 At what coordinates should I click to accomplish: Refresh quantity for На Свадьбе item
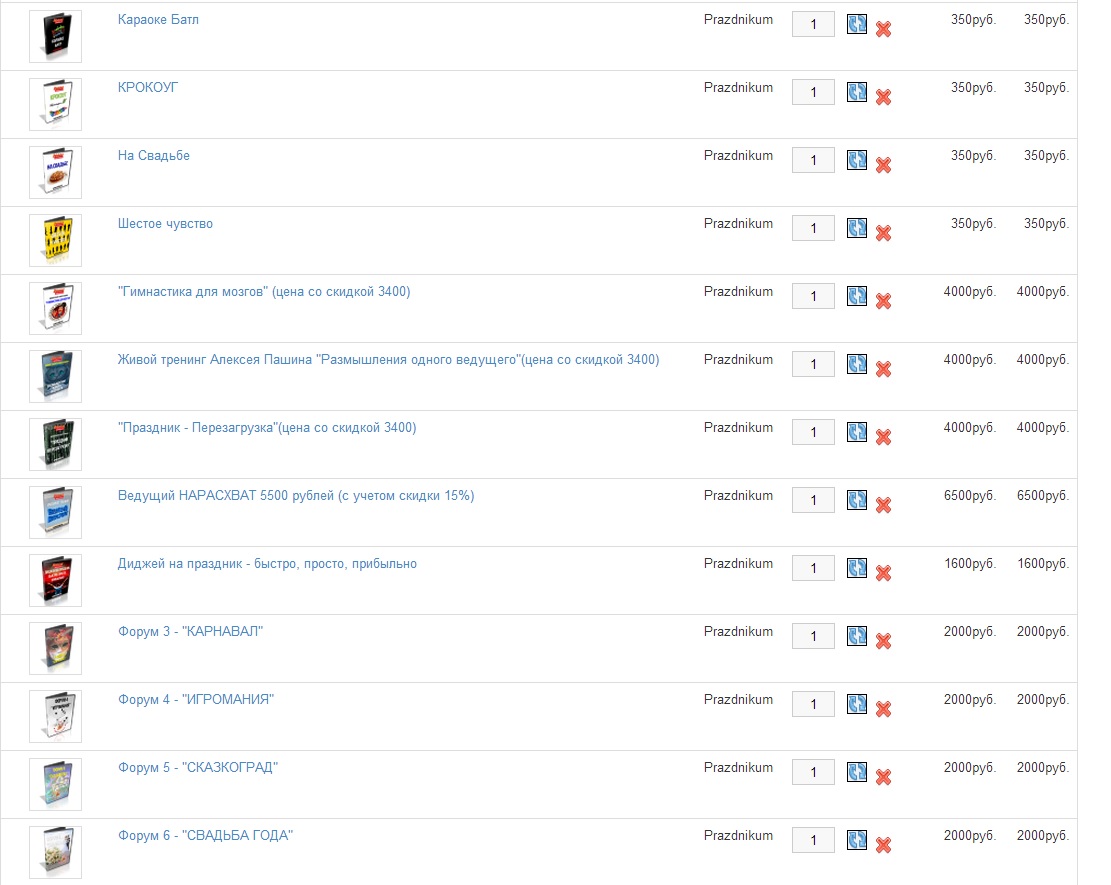click(856, 160)
